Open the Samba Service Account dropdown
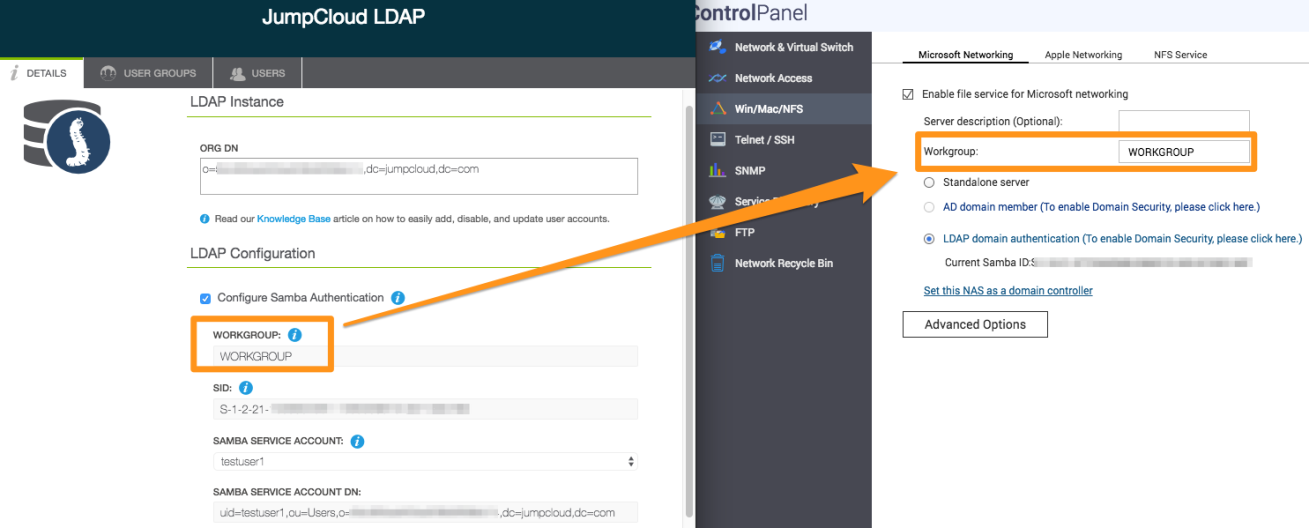The width and height of the screenshot is (1309, 528). point(425,462)
